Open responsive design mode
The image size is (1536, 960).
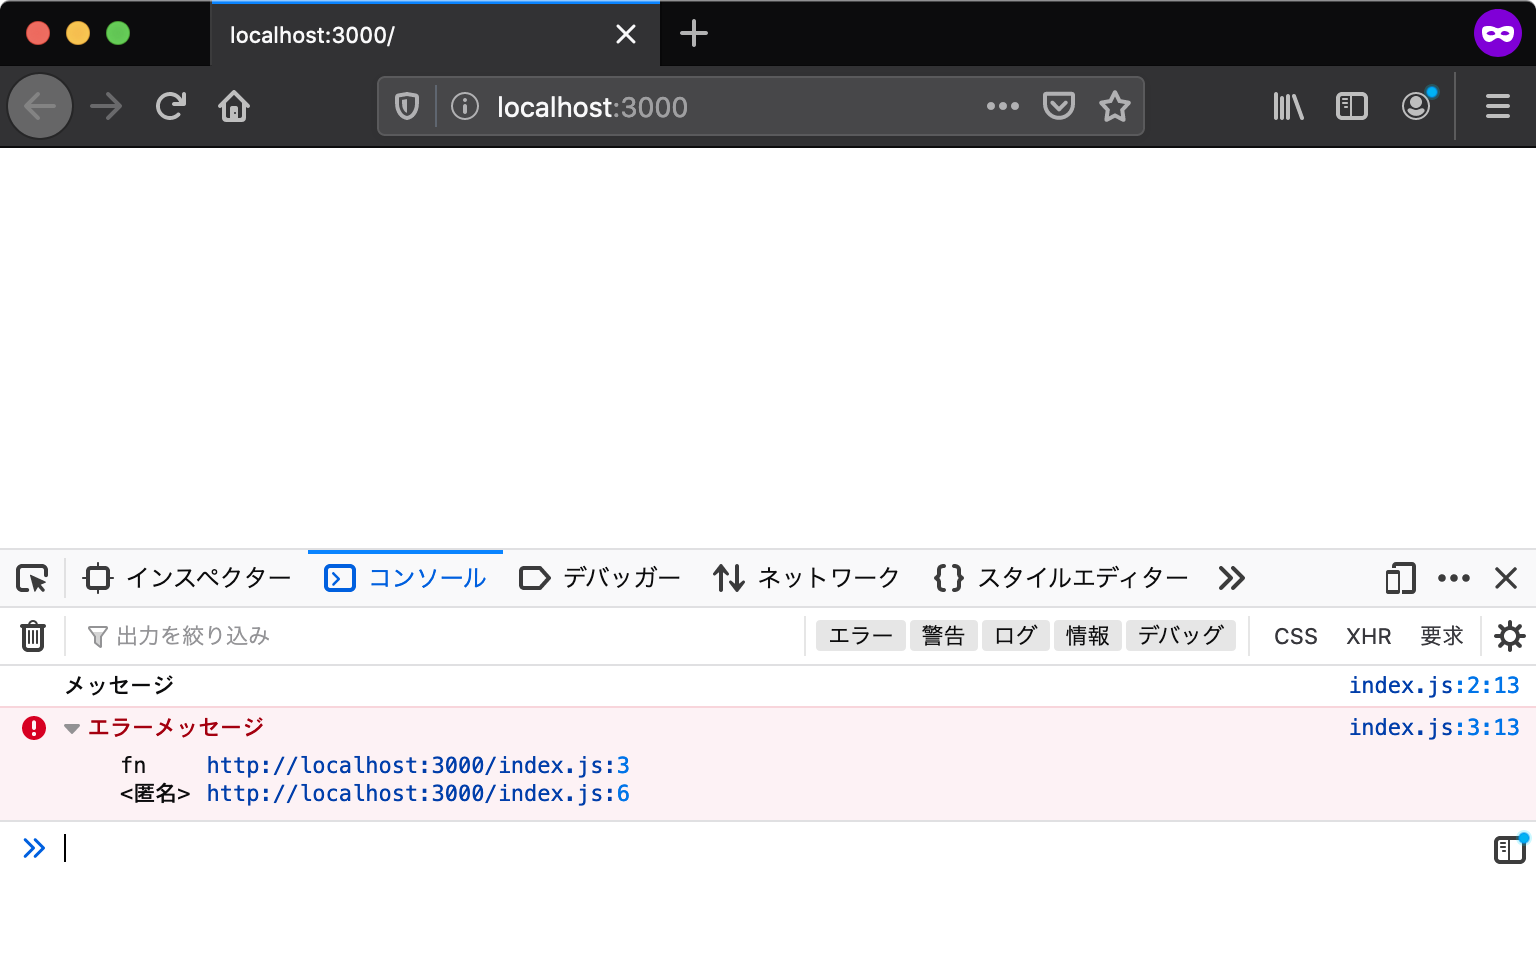1399,578
